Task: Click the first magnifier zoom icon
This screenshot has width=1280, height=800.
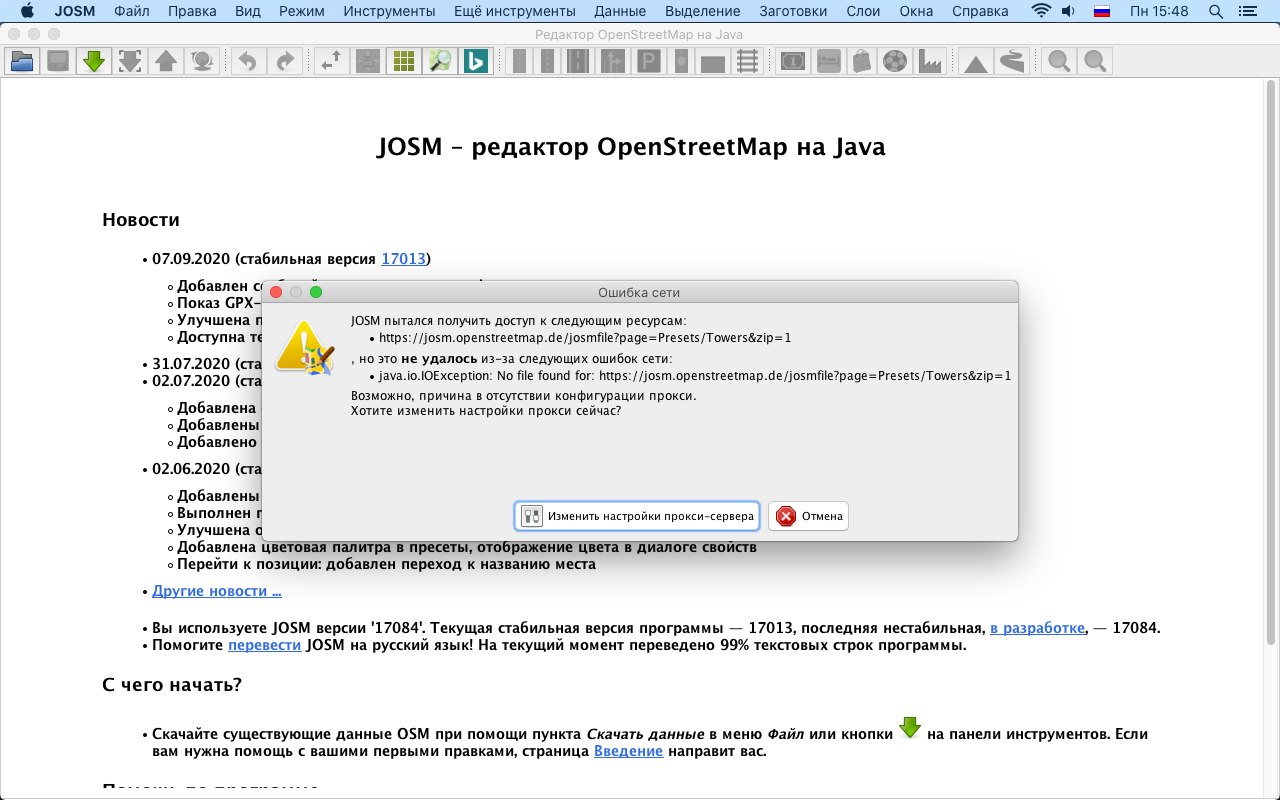Action: tap(1058, 61)
